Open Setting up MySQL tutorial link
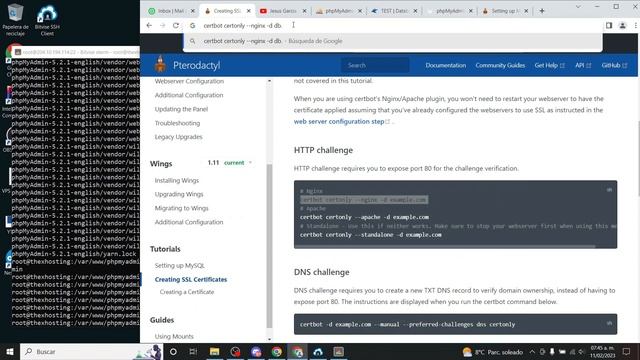The width and height of the screenshot is (640, 360). click(180, 265)
